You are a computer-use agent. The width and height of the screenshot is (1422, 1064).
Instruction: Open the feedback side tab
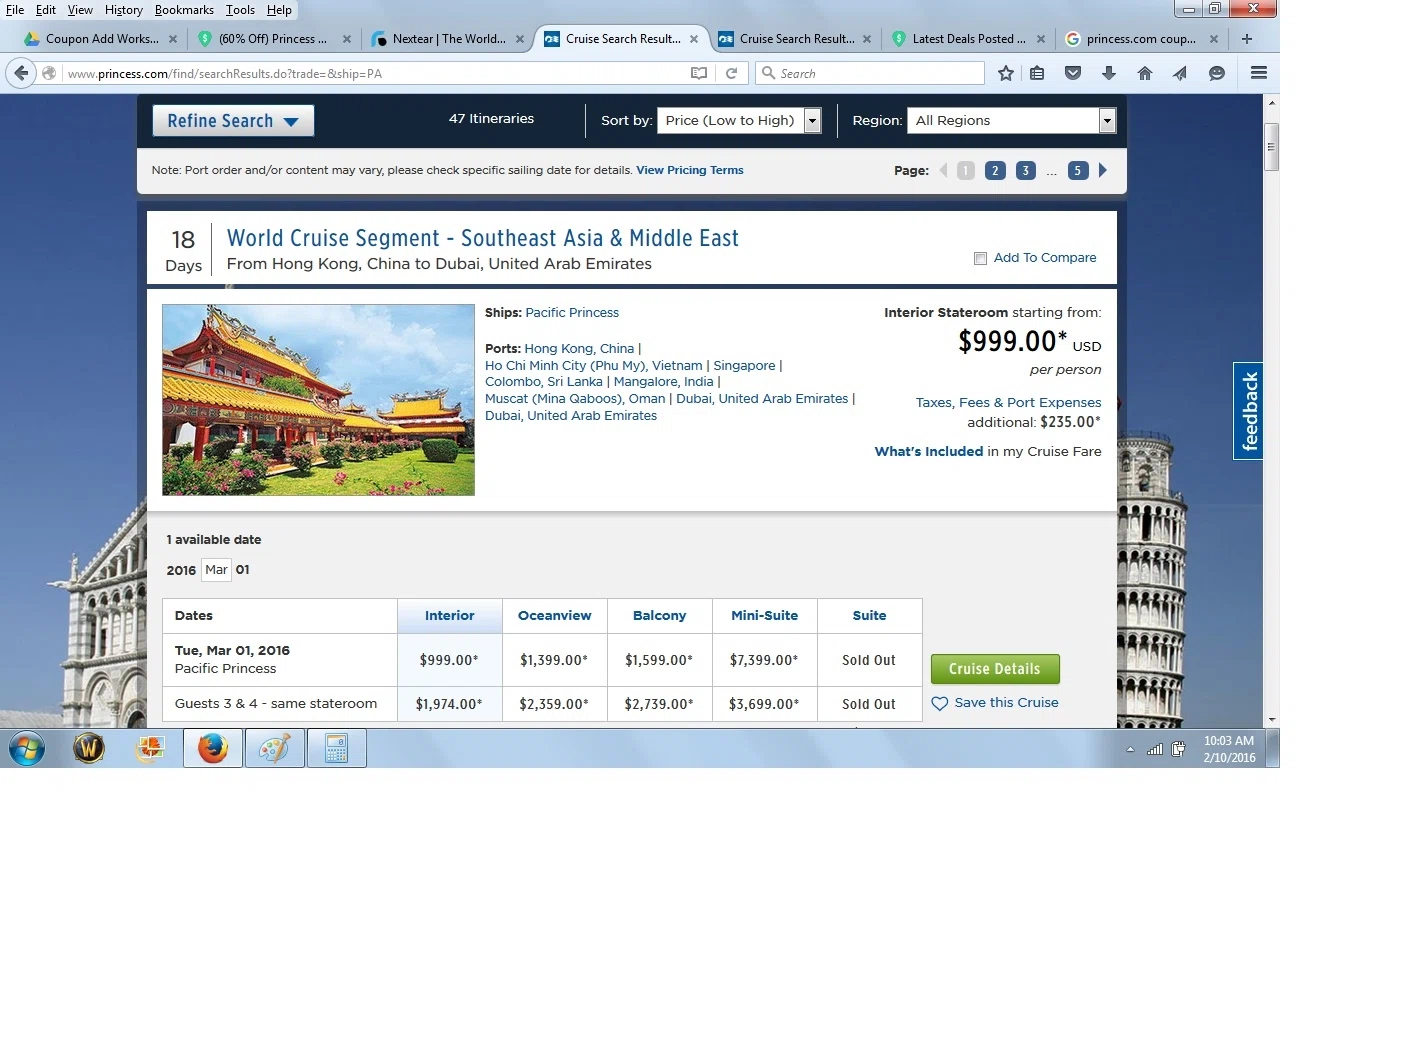pyautogui.click(x=1249, y=411)
